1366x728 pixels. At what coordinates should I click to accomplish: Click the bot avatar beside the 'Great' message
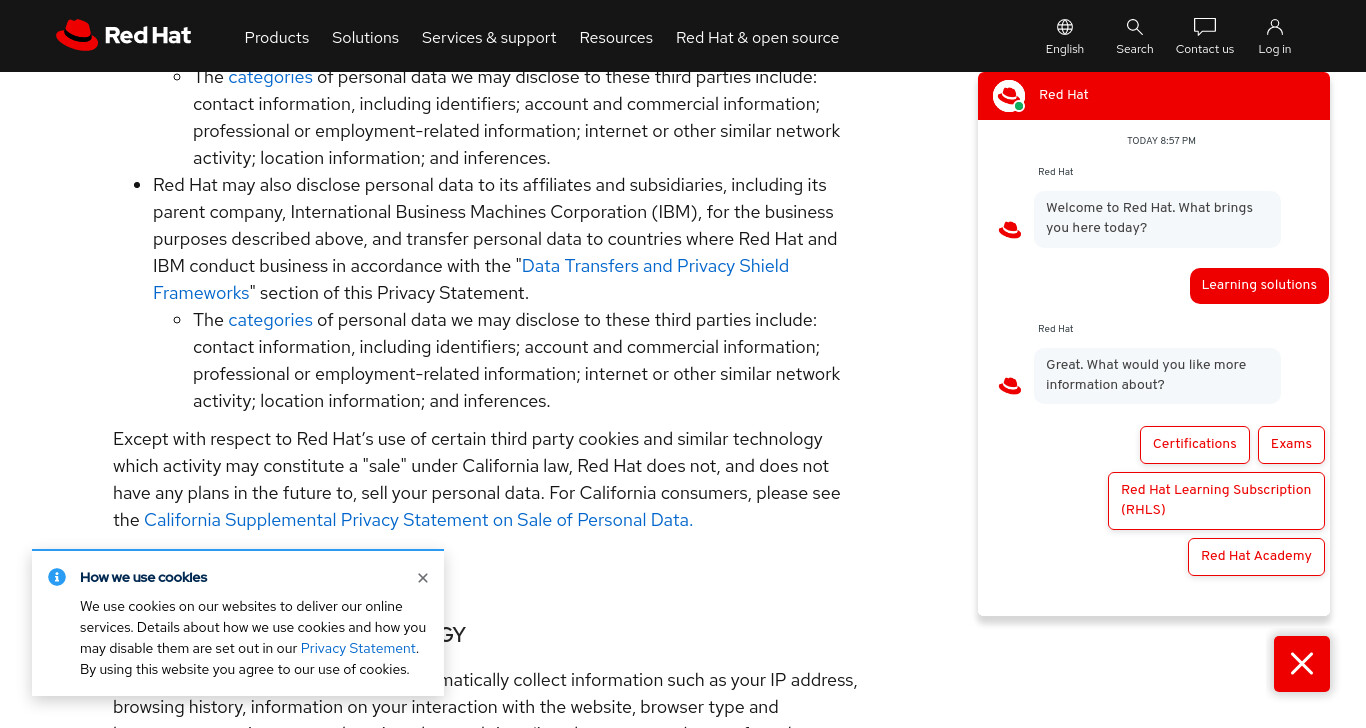click(1010, 386)
